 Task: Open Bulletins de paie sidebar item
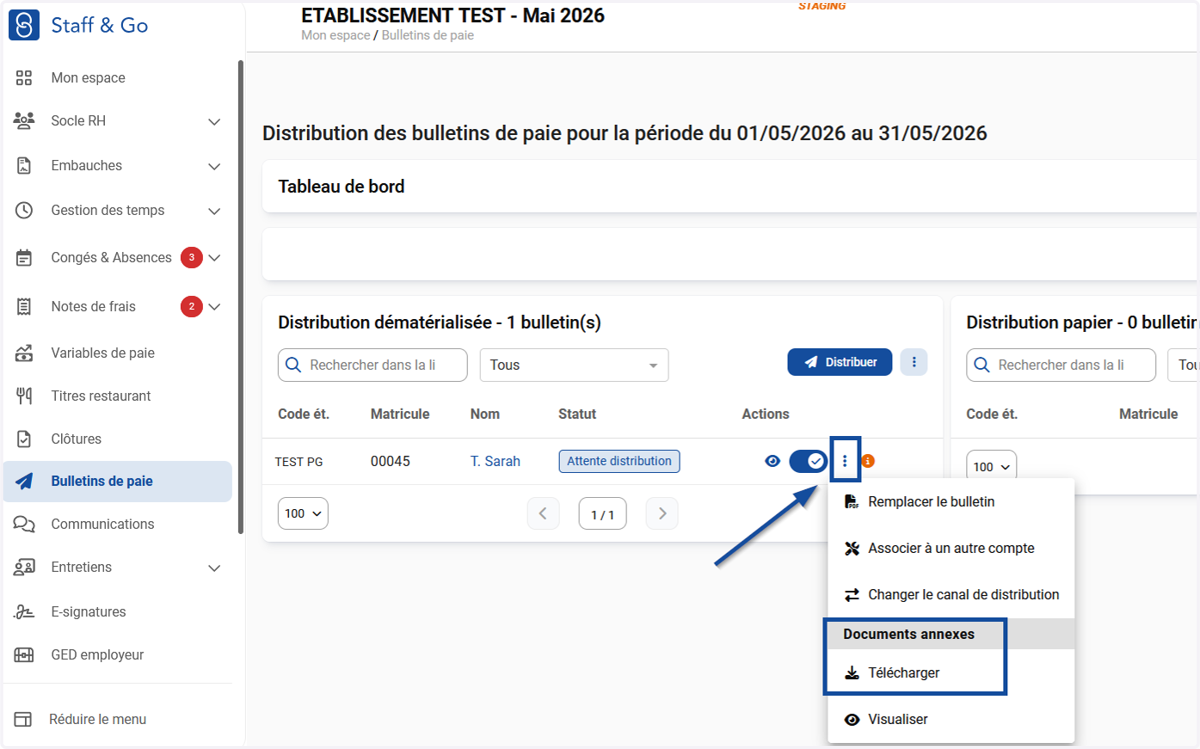click(117, 482)
